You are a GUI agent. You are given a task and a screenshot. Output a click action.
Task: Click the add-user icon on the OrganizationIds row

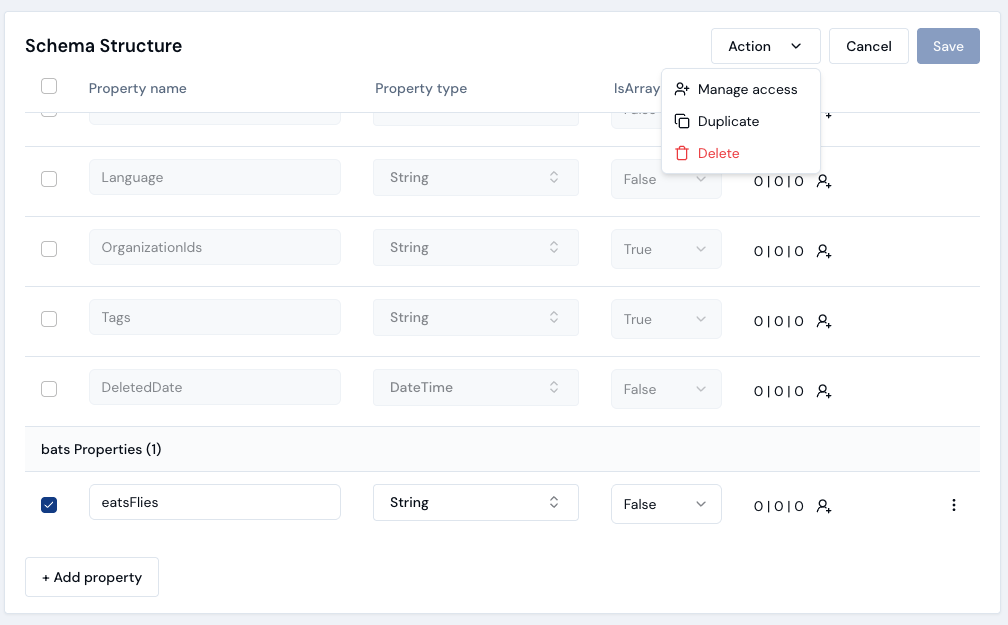click(823, 253)
